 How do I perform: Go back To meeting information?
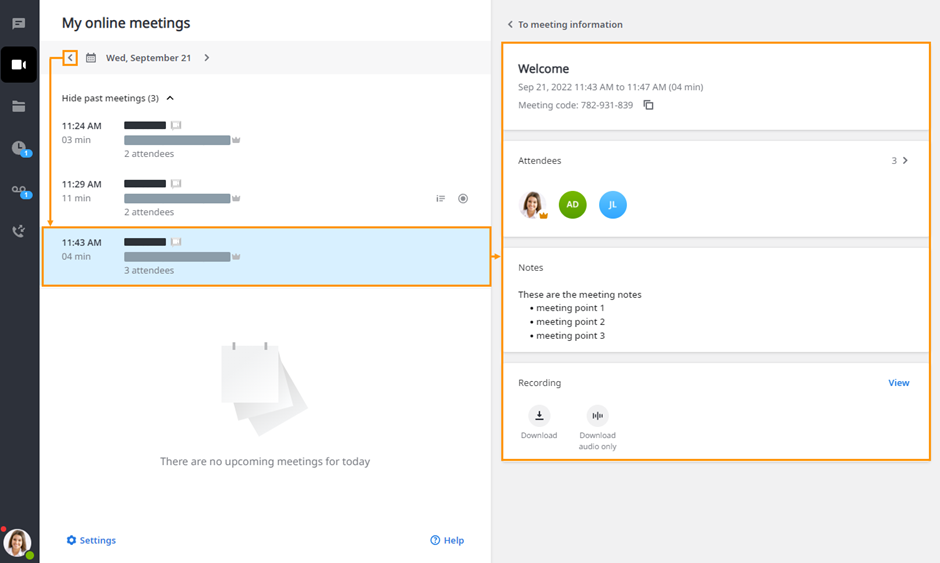[565, 25]
